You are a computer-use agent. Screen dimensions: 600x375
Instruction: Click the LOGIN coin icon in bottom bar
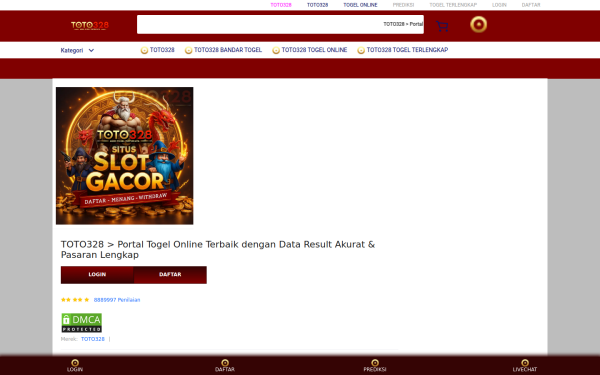tap(75, 362)
